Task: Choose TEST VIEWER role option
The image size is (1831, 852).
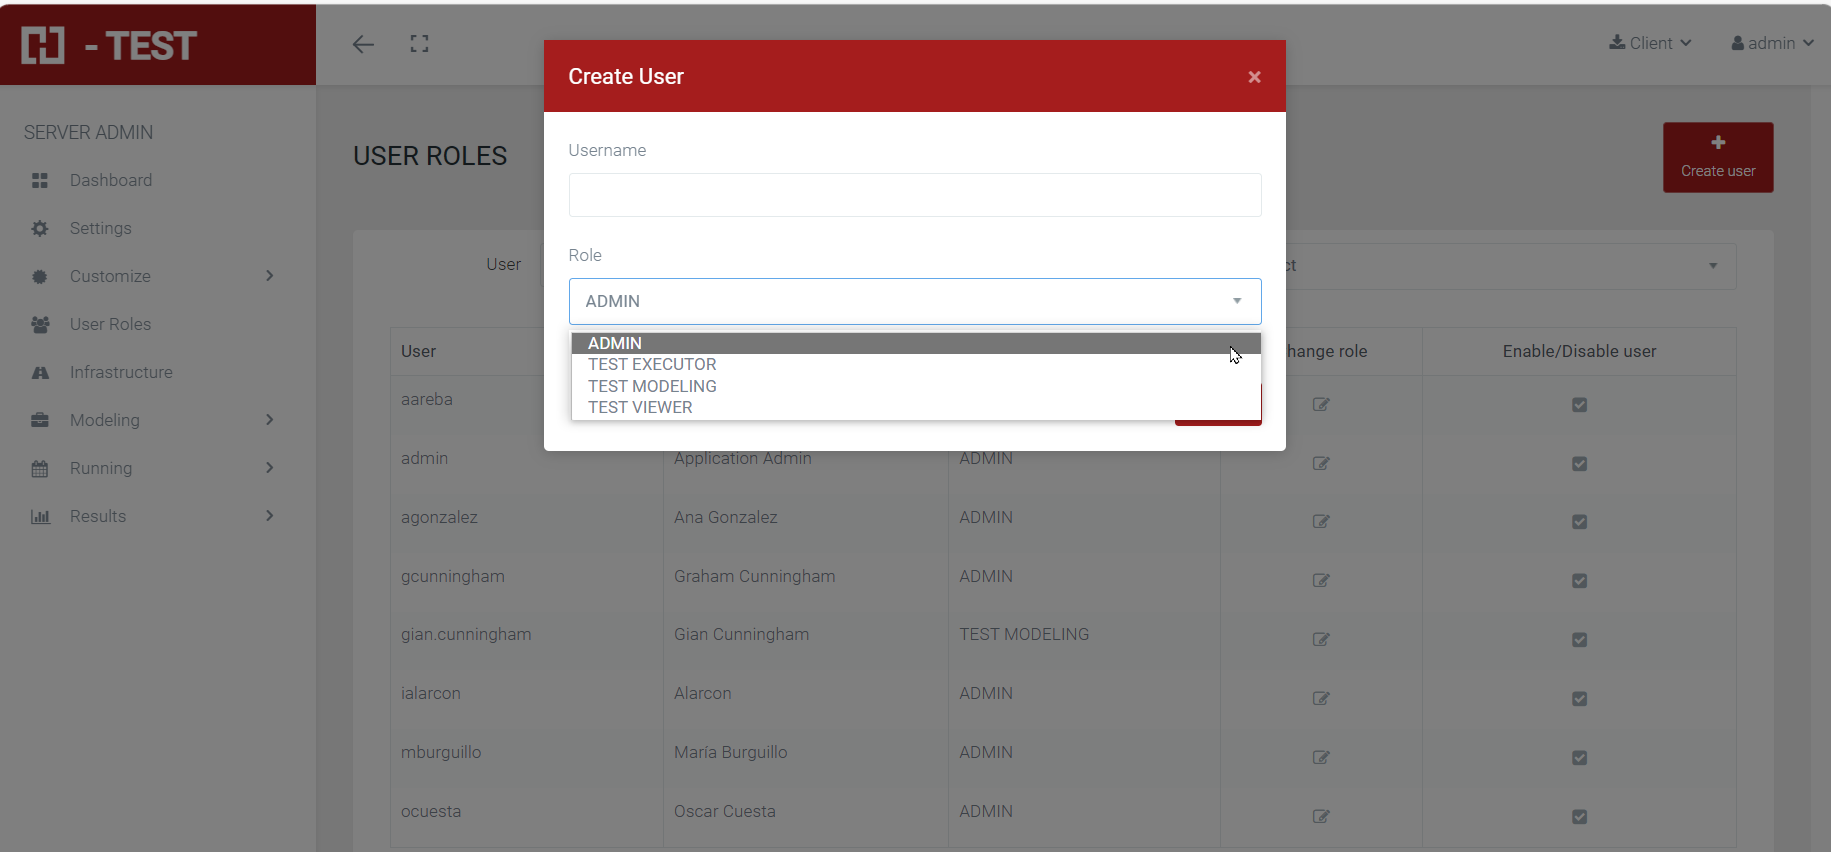Action: click(640, 408)
